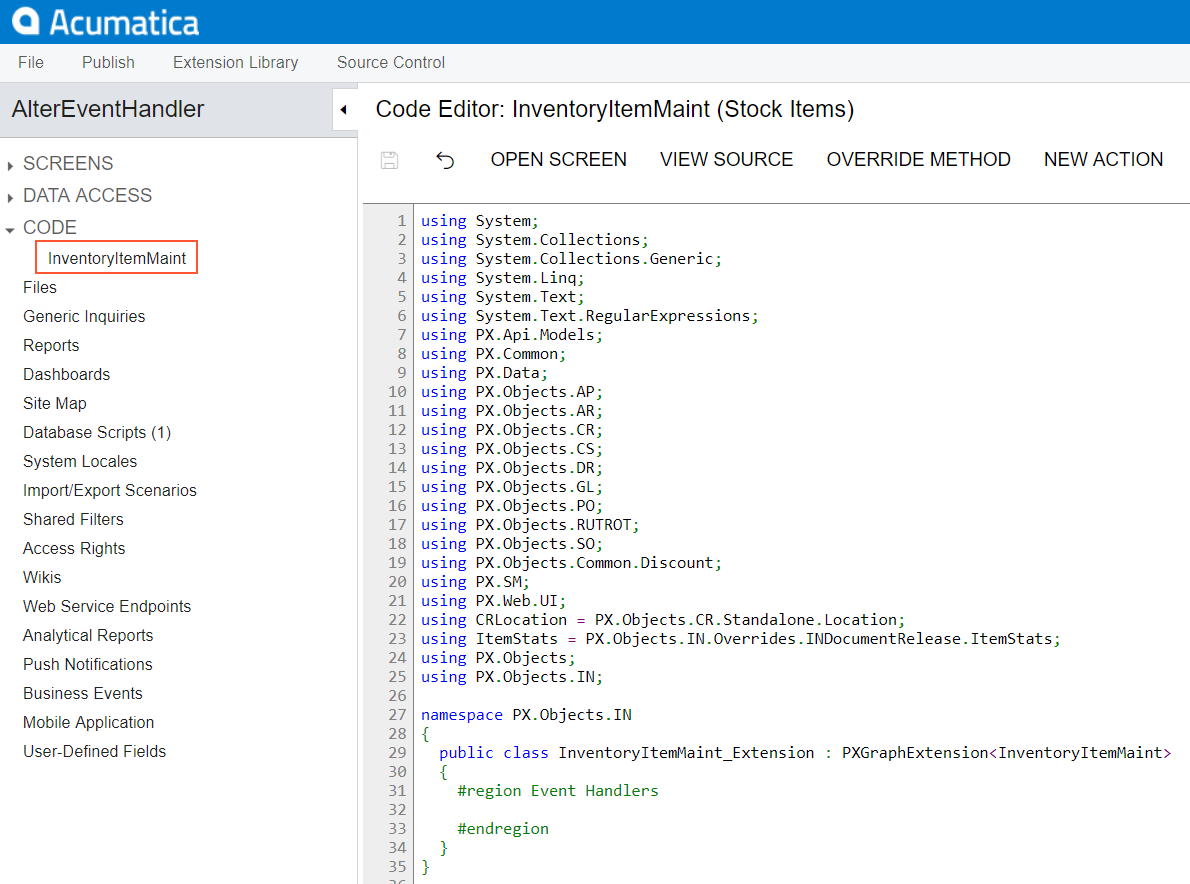Expand the SCREENS tree node

(10, 165)
